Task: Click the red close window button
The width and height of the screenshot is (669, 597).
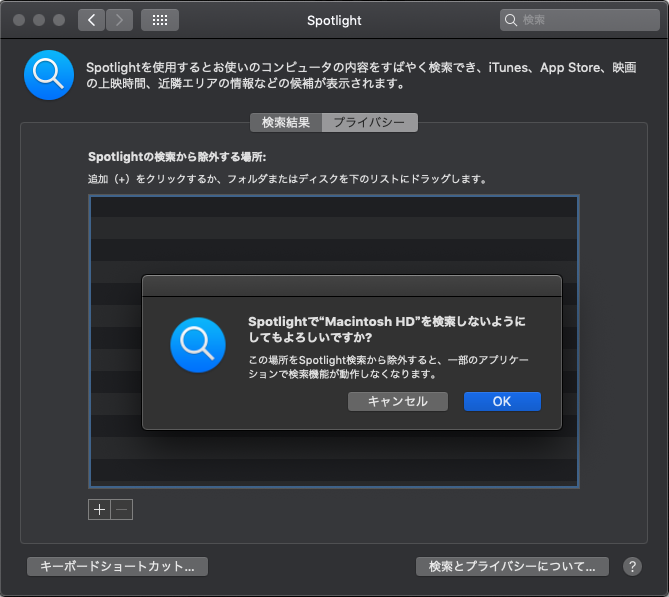Action: click(x=19, y=20)
